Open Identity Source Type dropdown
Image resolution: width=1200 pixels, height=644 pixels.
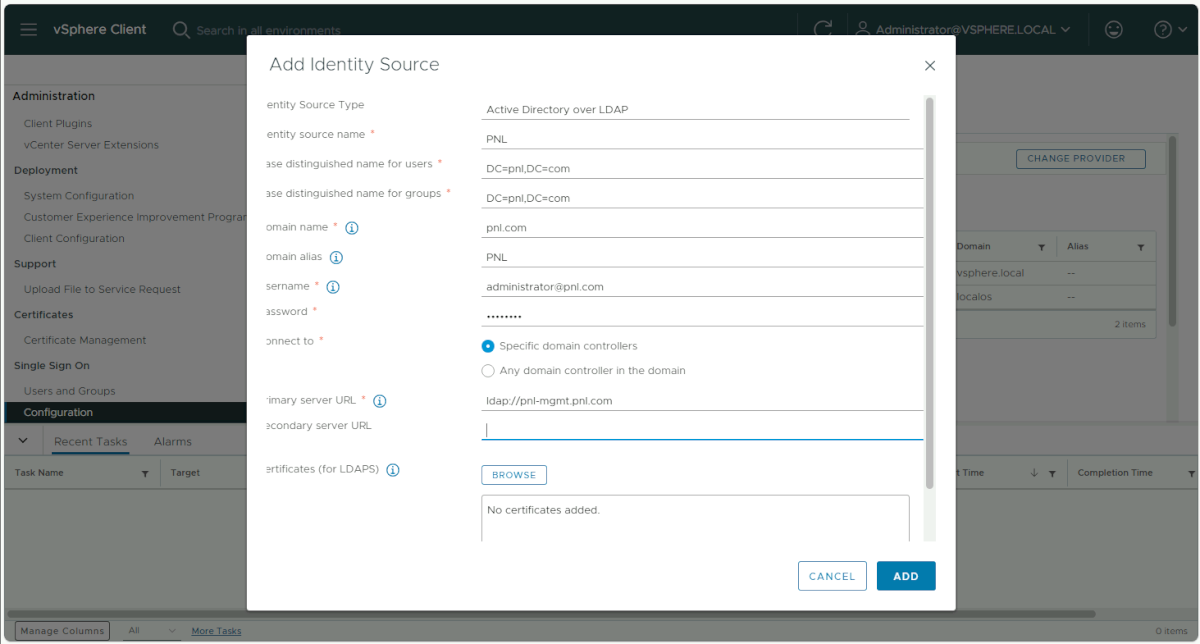tap(695, 109)
